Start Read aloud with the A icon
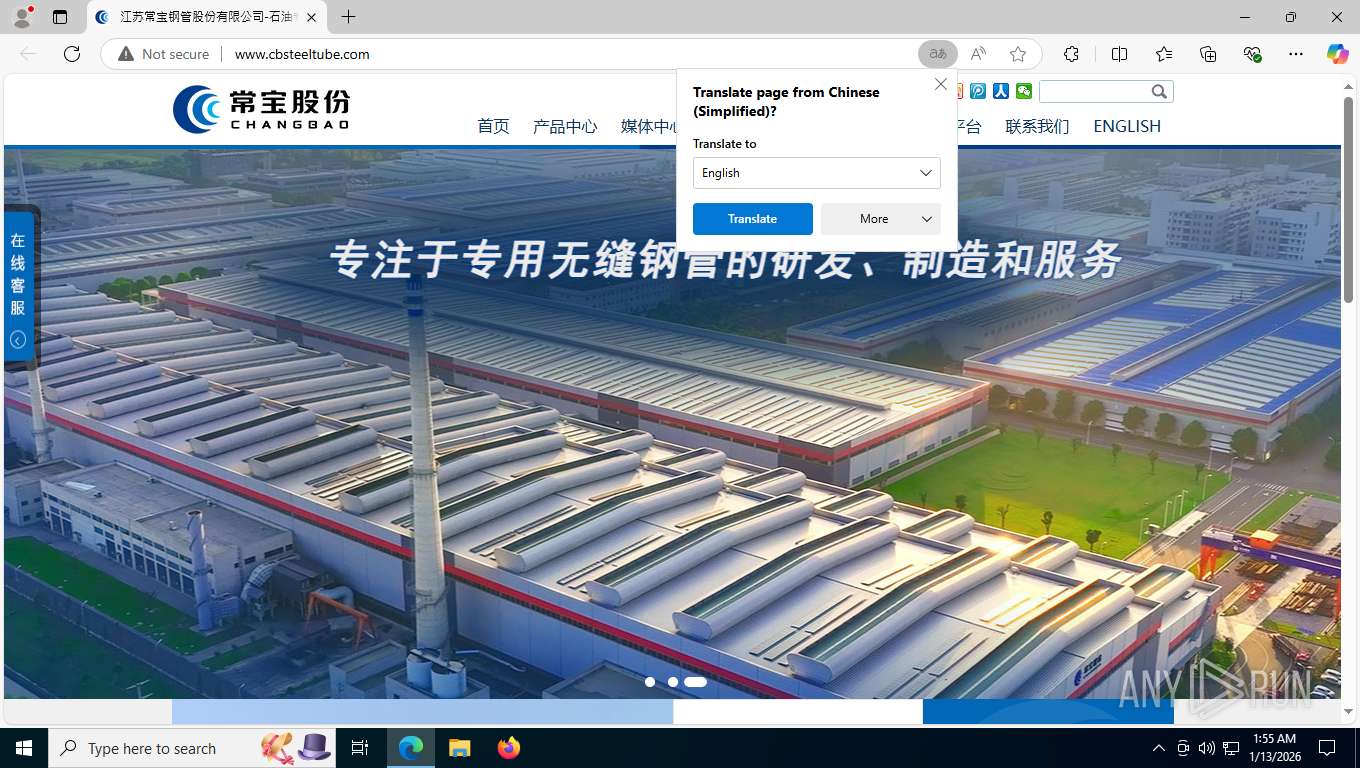 coord(978,54)
